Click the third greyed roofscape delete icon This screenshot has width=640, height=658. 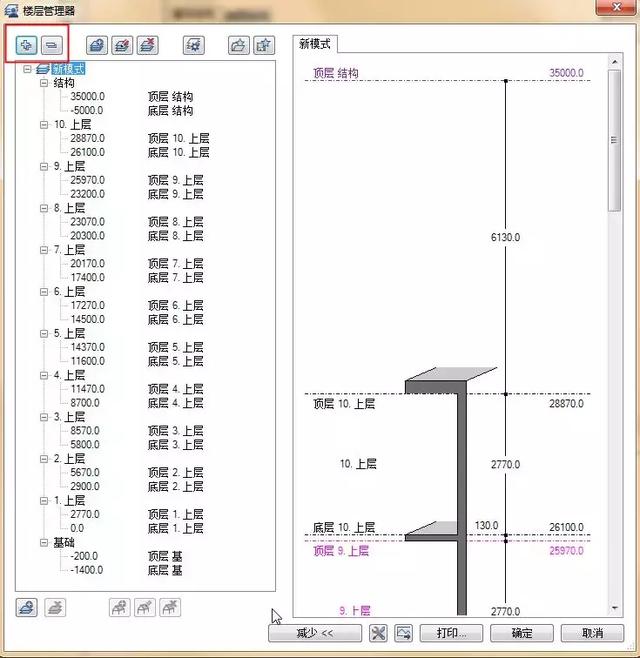coord(170,607)
